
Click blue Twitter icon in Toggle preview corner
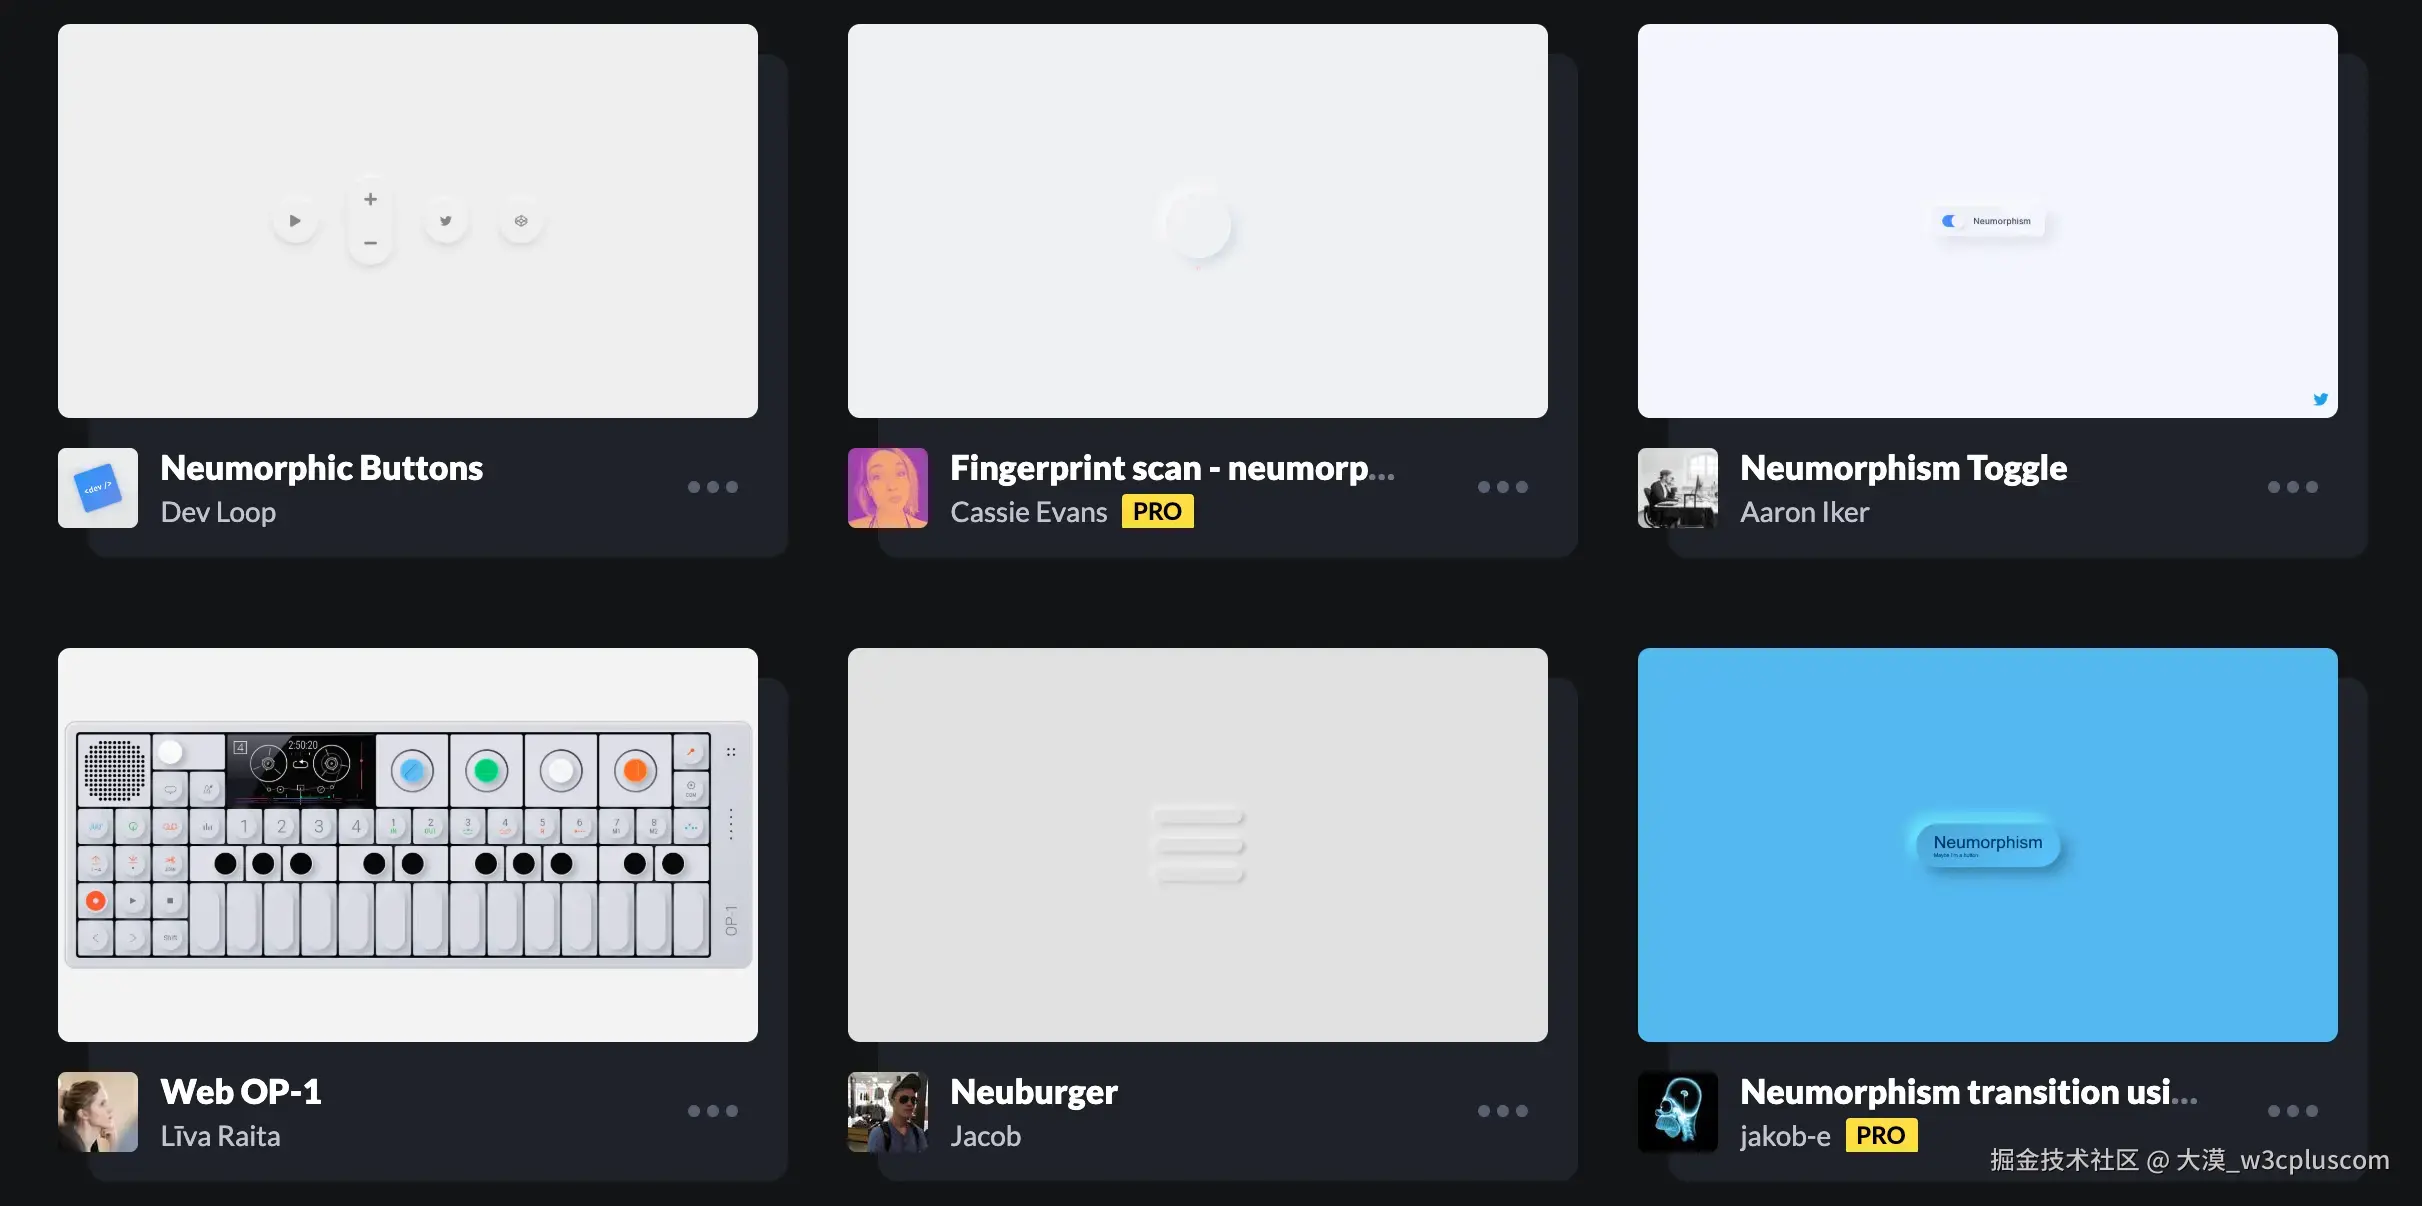pos(2320,399)
